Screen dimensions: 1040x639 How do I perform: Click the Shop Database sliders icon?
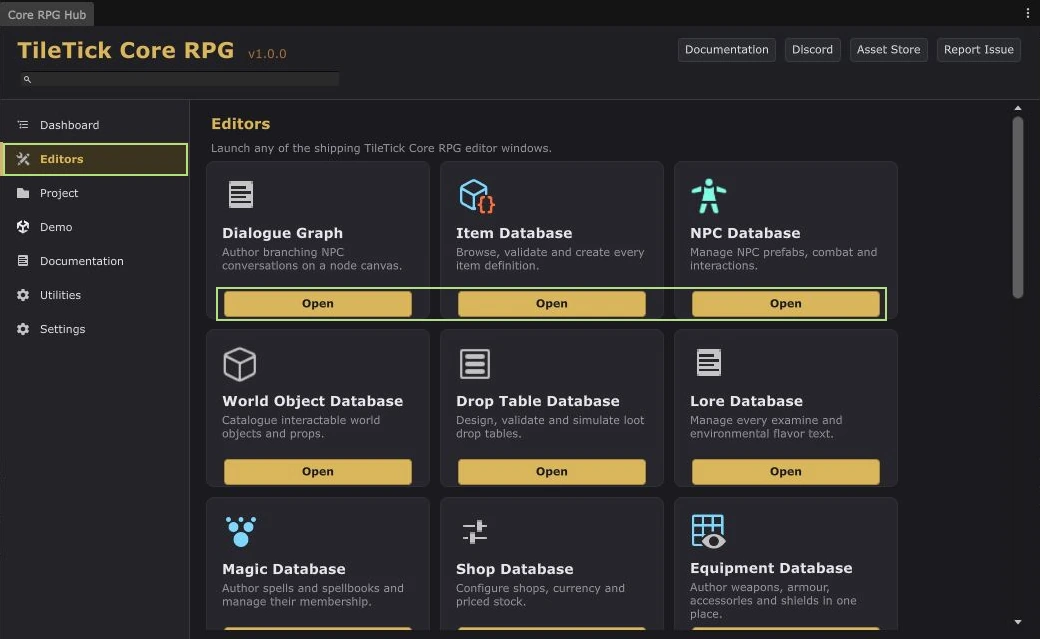coord(475,532)
